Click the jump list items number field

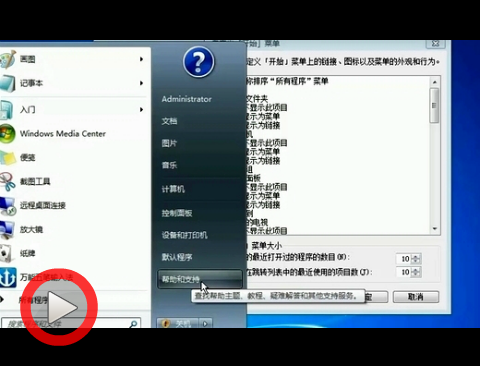tap(404, 272)
